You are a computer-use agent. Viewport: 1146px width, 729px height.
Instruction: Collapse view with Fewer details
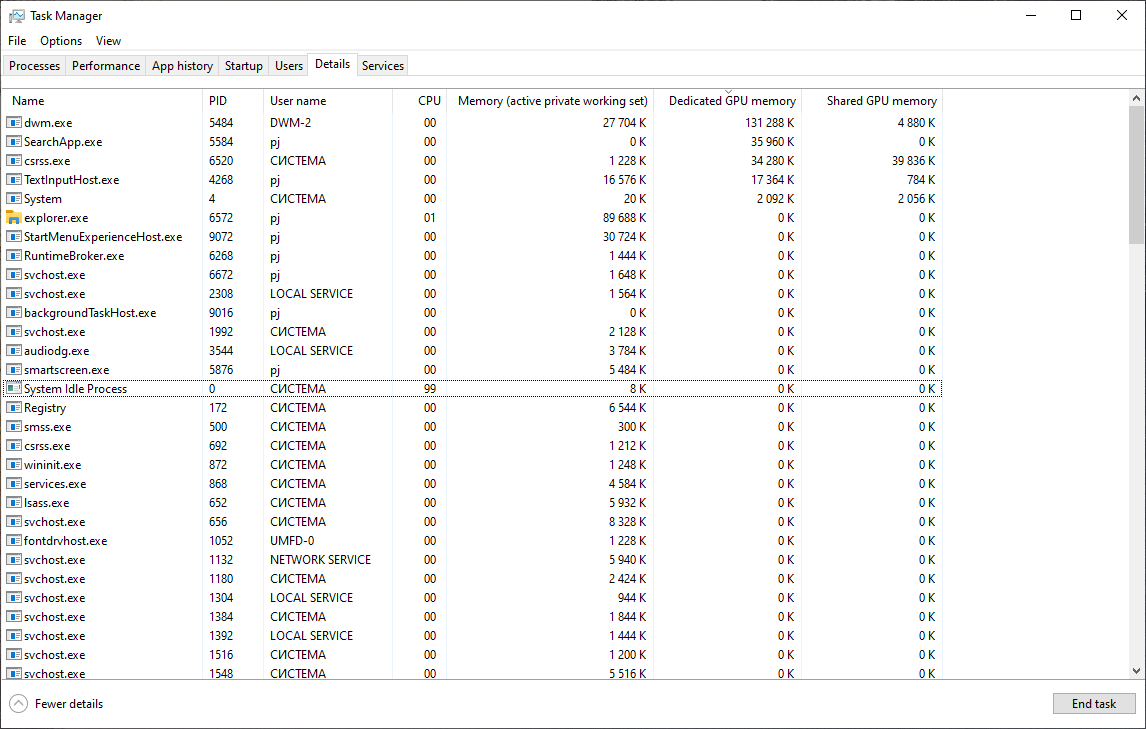click(x=56, y=703)
